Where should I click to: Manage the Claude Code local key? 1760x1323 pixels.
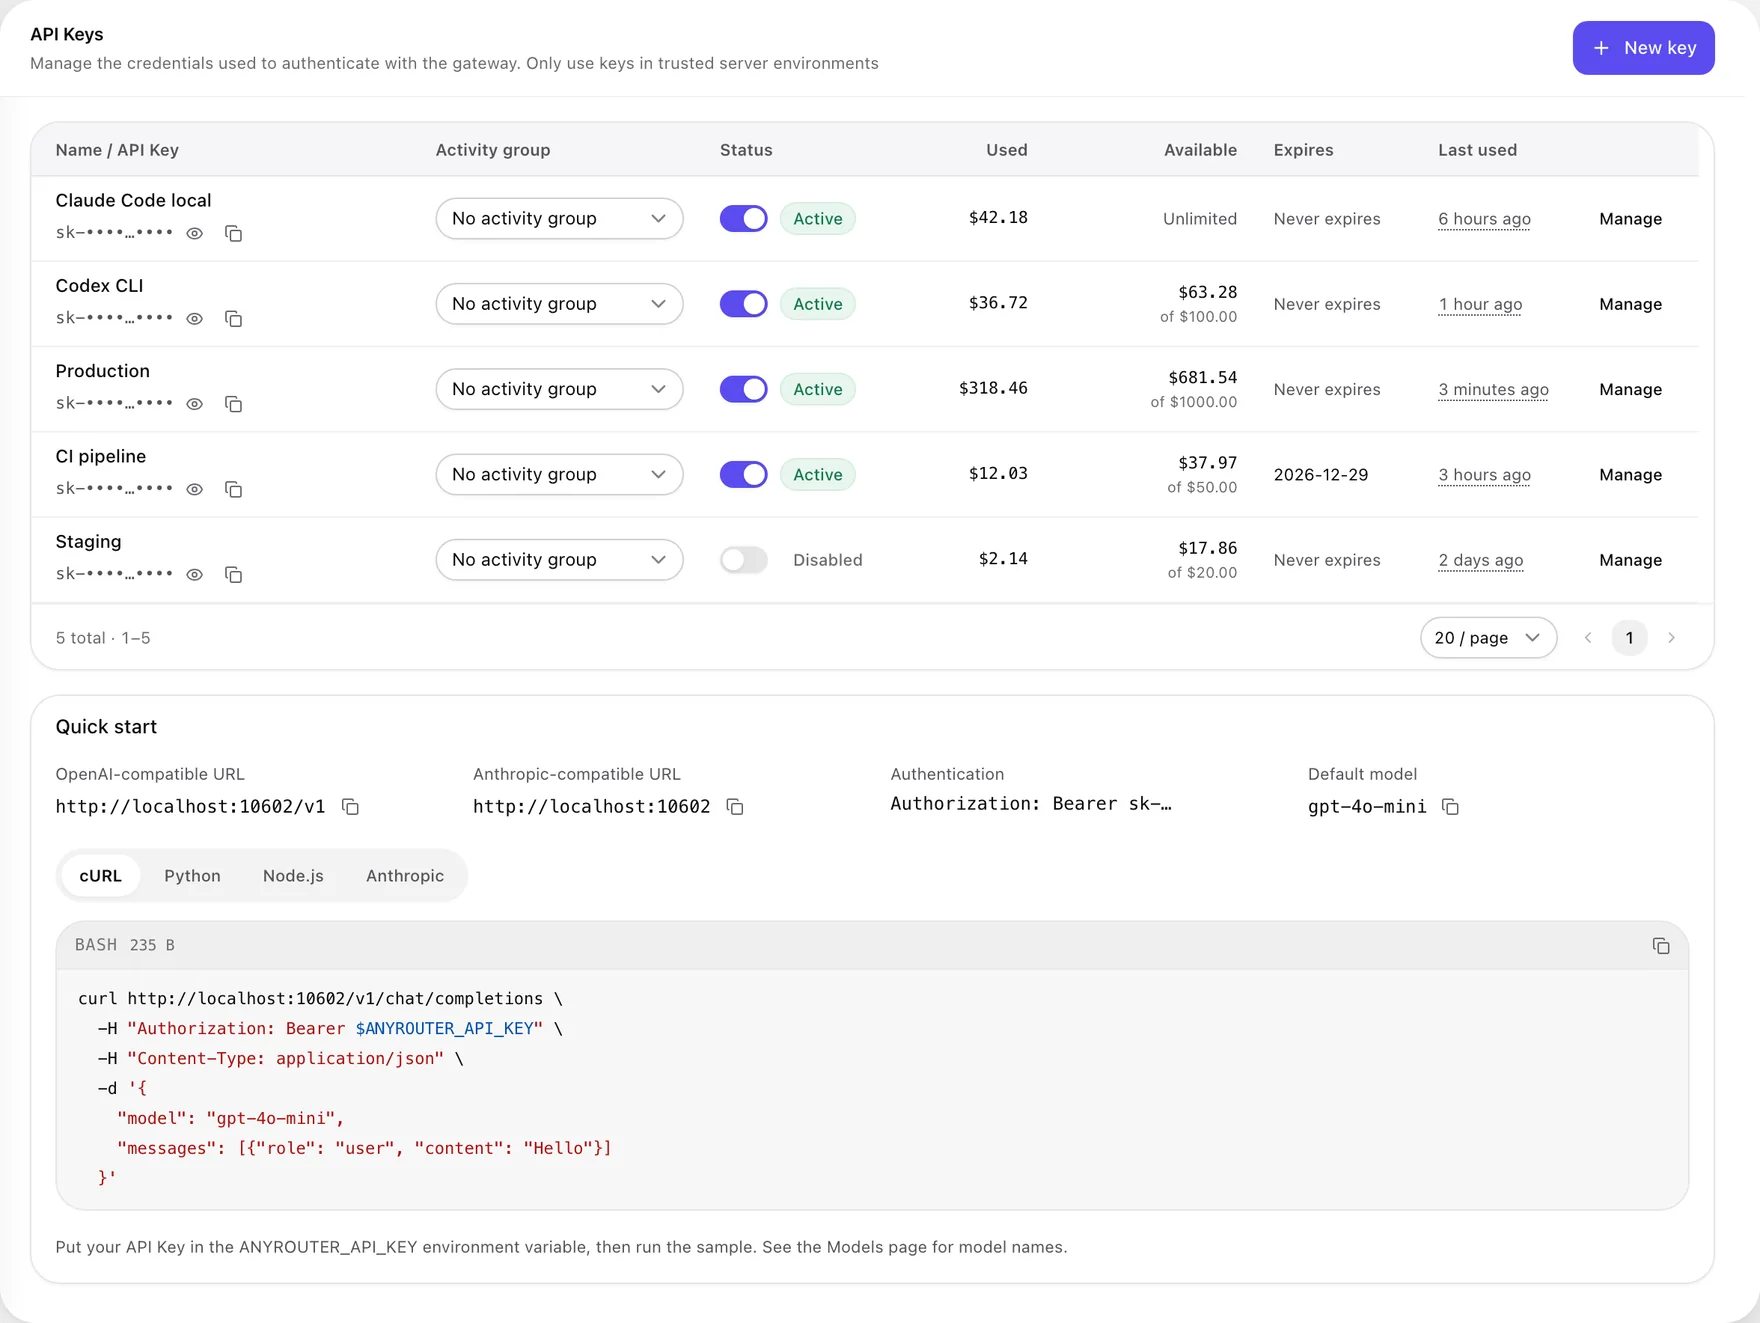(x=1630, y=219)
